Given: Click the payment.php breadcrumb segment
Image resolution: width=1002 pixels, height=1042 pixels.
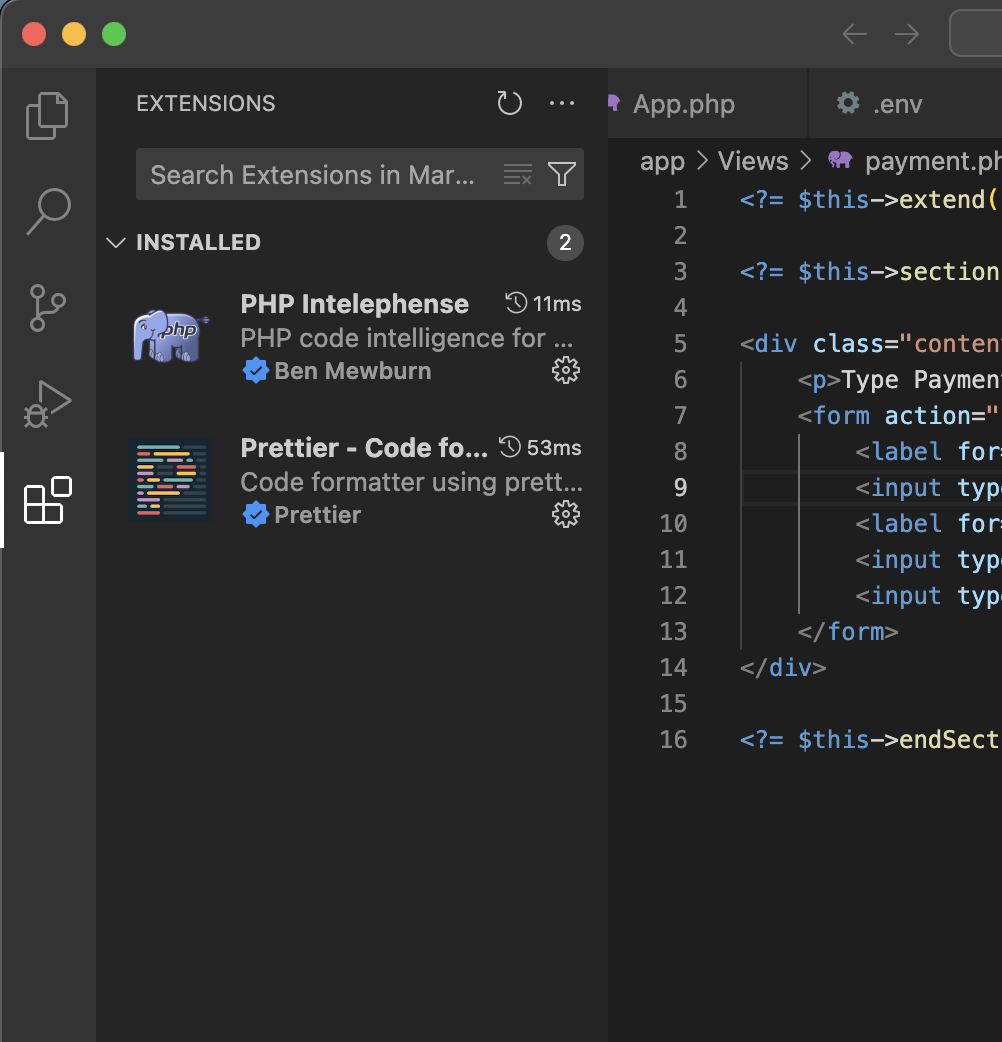Looking at the screenshot, I should tap(933, 161).
